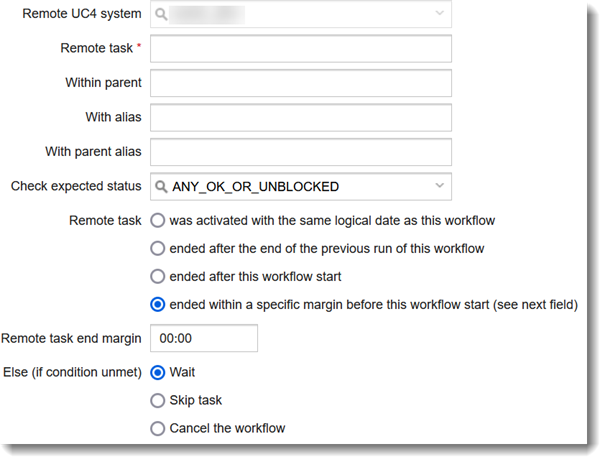Click the 'Remote task end margin' label
This screenshot has height=457, width=600.
click(71, 338)
